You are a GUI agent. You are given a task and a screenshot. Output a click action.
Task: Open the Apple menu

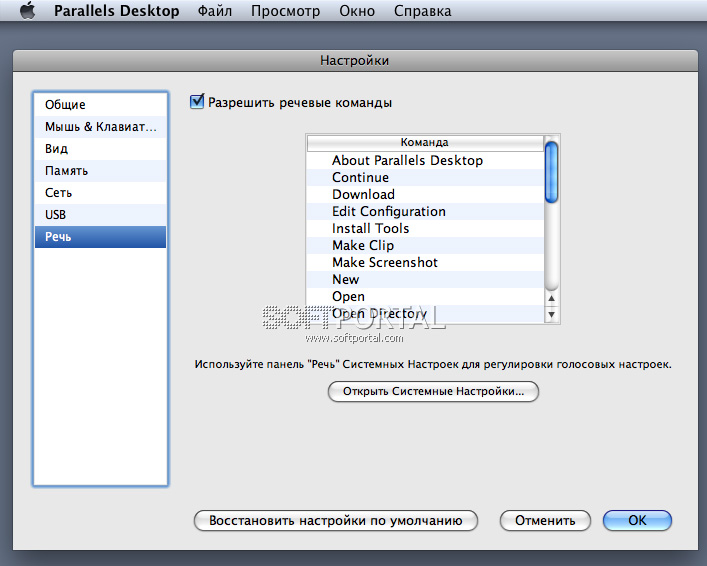coord(27,11)
